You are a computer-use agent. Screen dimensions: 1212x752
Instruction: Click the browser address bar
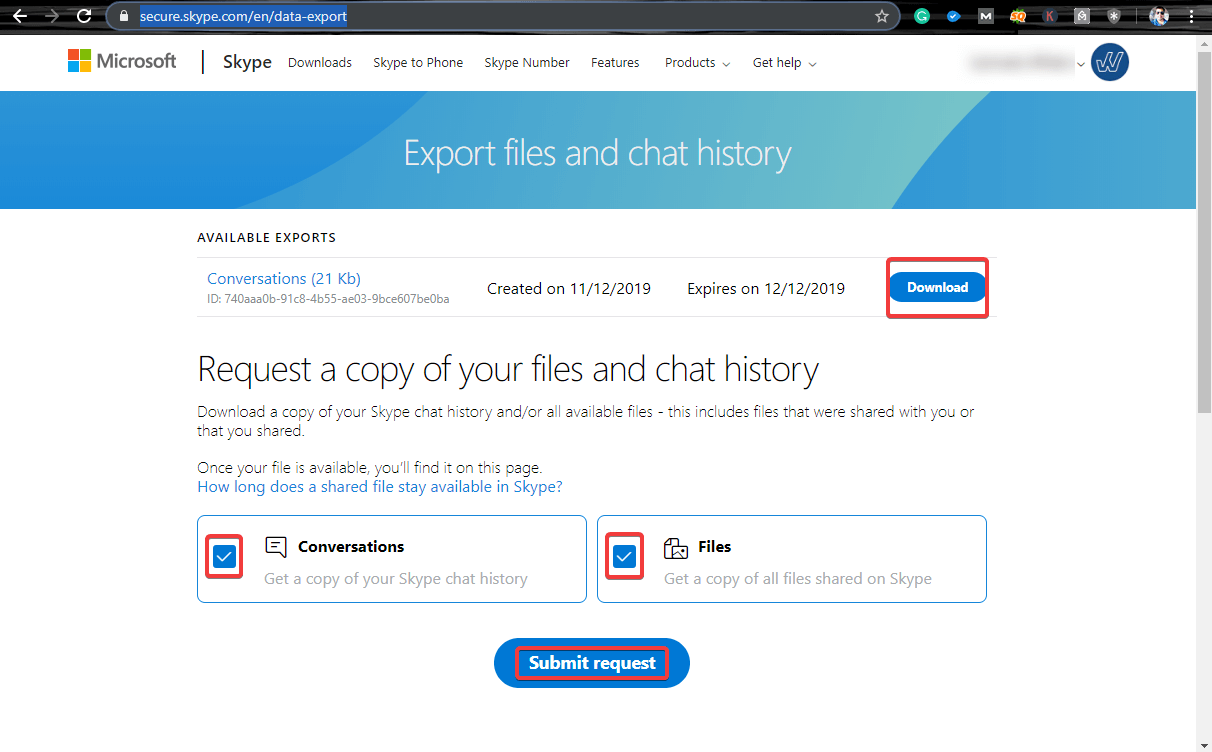click(300, 16)
